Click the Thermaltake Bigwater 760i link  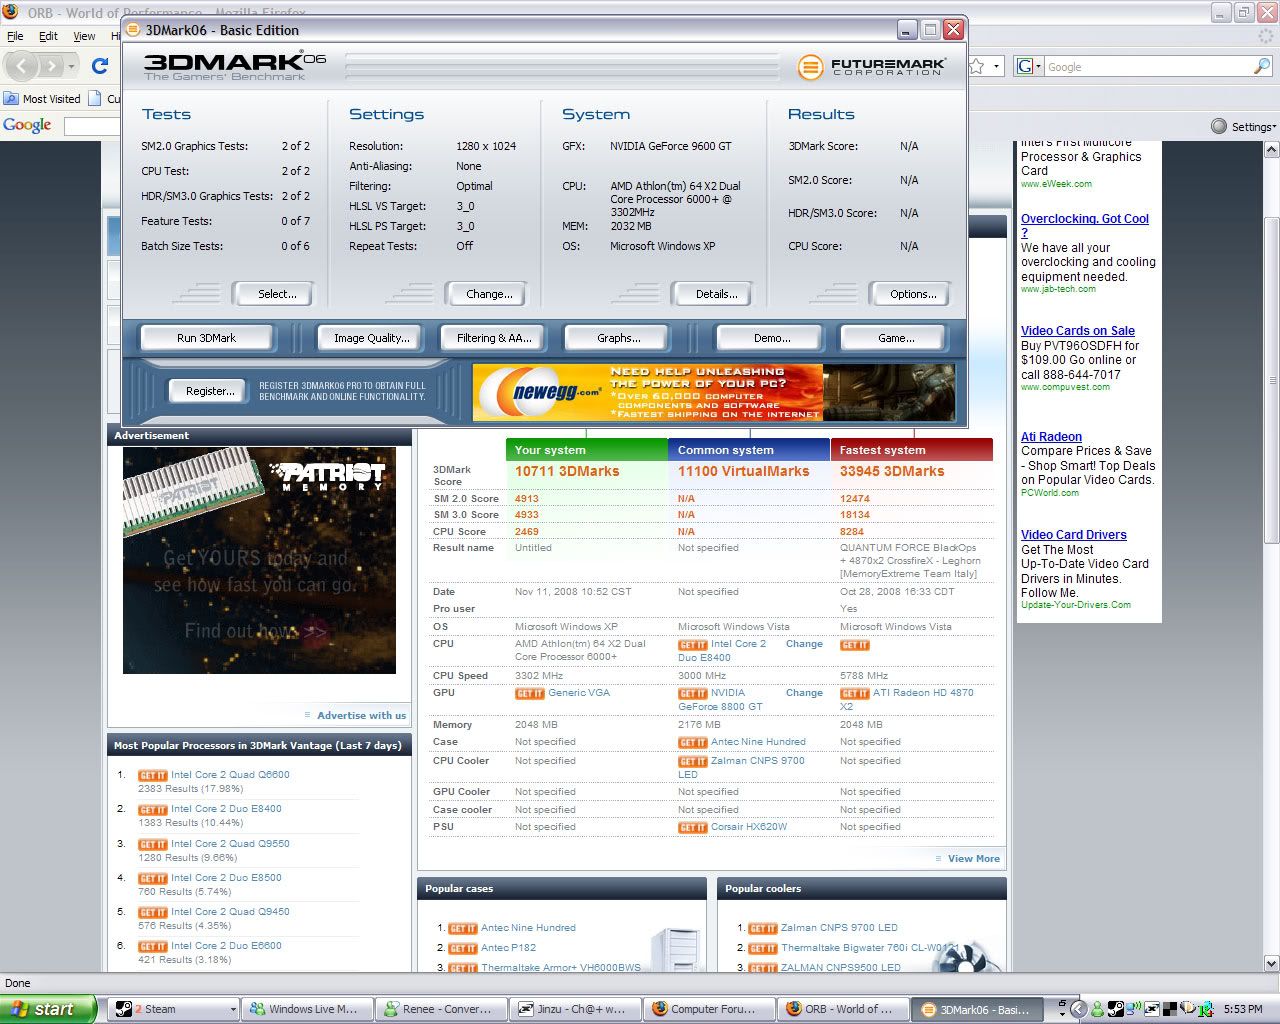click(868, 948)
